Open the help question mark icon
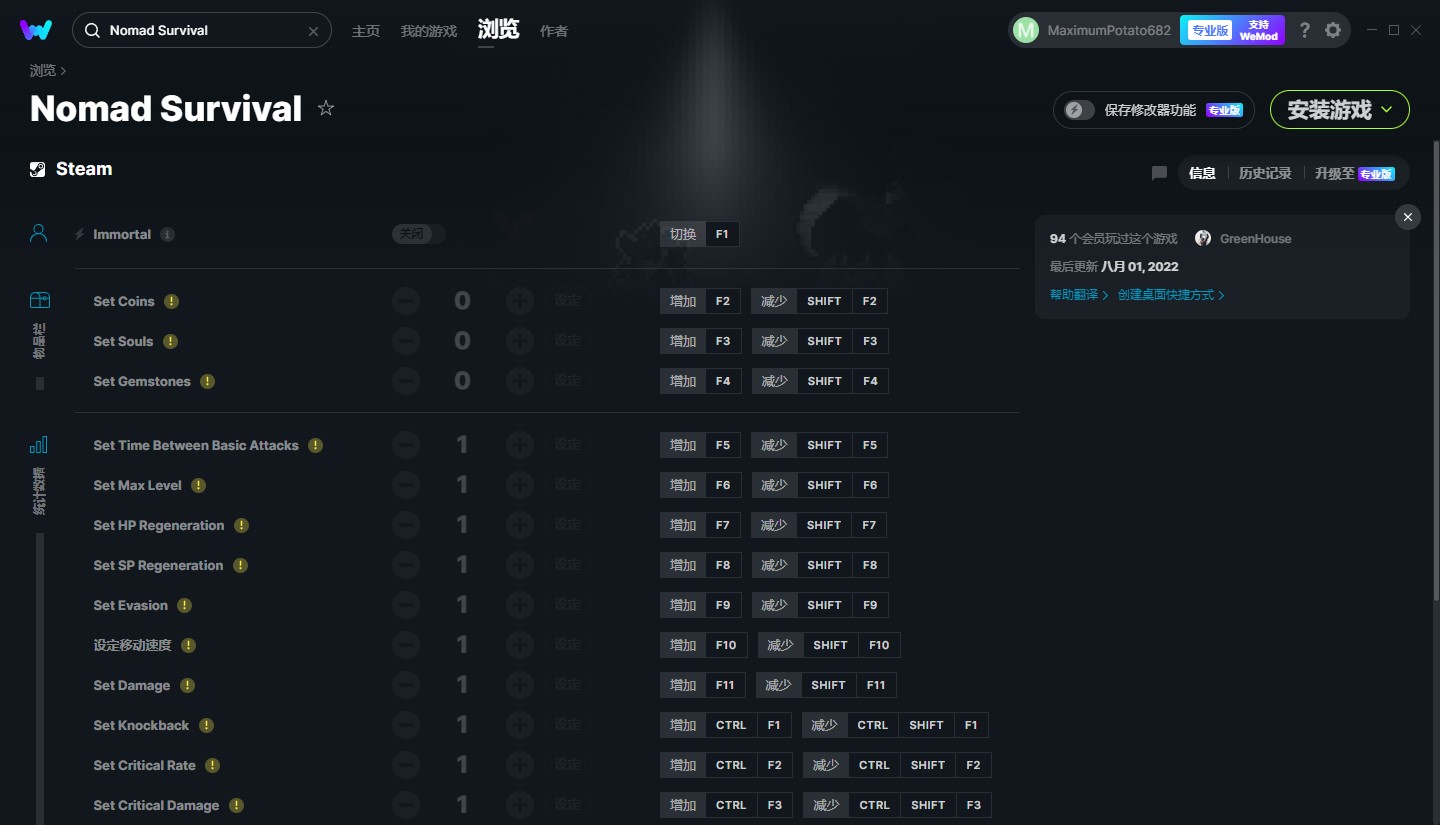Screen dimensions: 1440x825 click(1304, 30)
